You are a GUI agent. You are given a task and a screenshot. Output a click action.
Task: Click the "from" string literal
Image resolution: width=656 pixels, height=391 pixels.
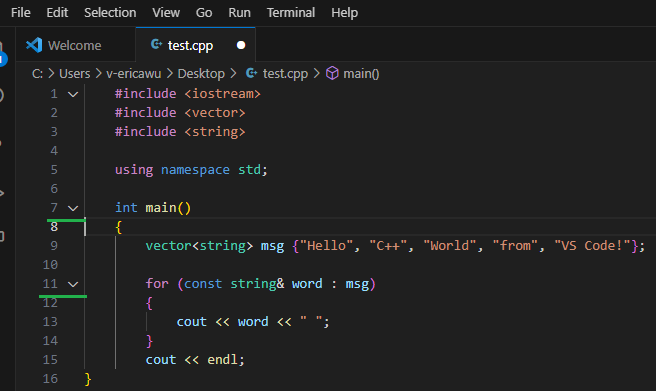pyautogui.click(x=515, y=245)
